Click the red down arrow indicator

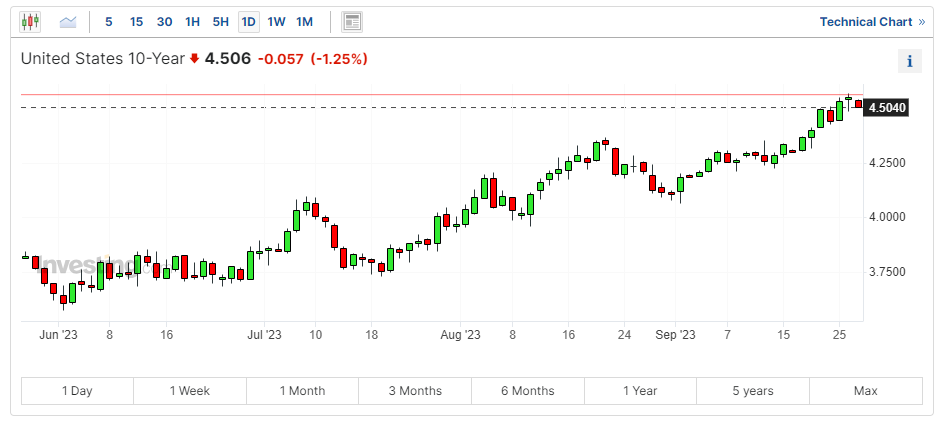point(194,59)
